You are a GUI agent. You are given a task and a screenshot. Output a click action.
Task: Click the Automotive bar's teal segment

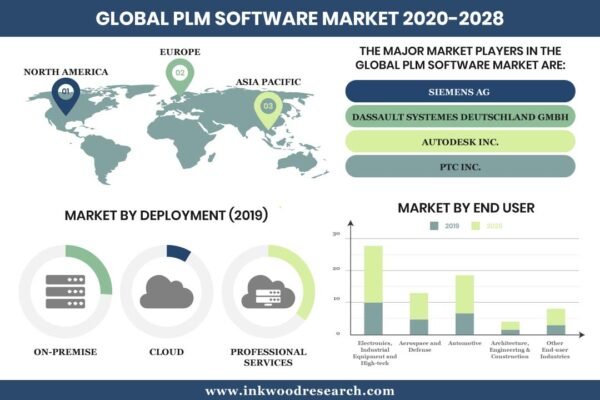click(x=465, y=324)
